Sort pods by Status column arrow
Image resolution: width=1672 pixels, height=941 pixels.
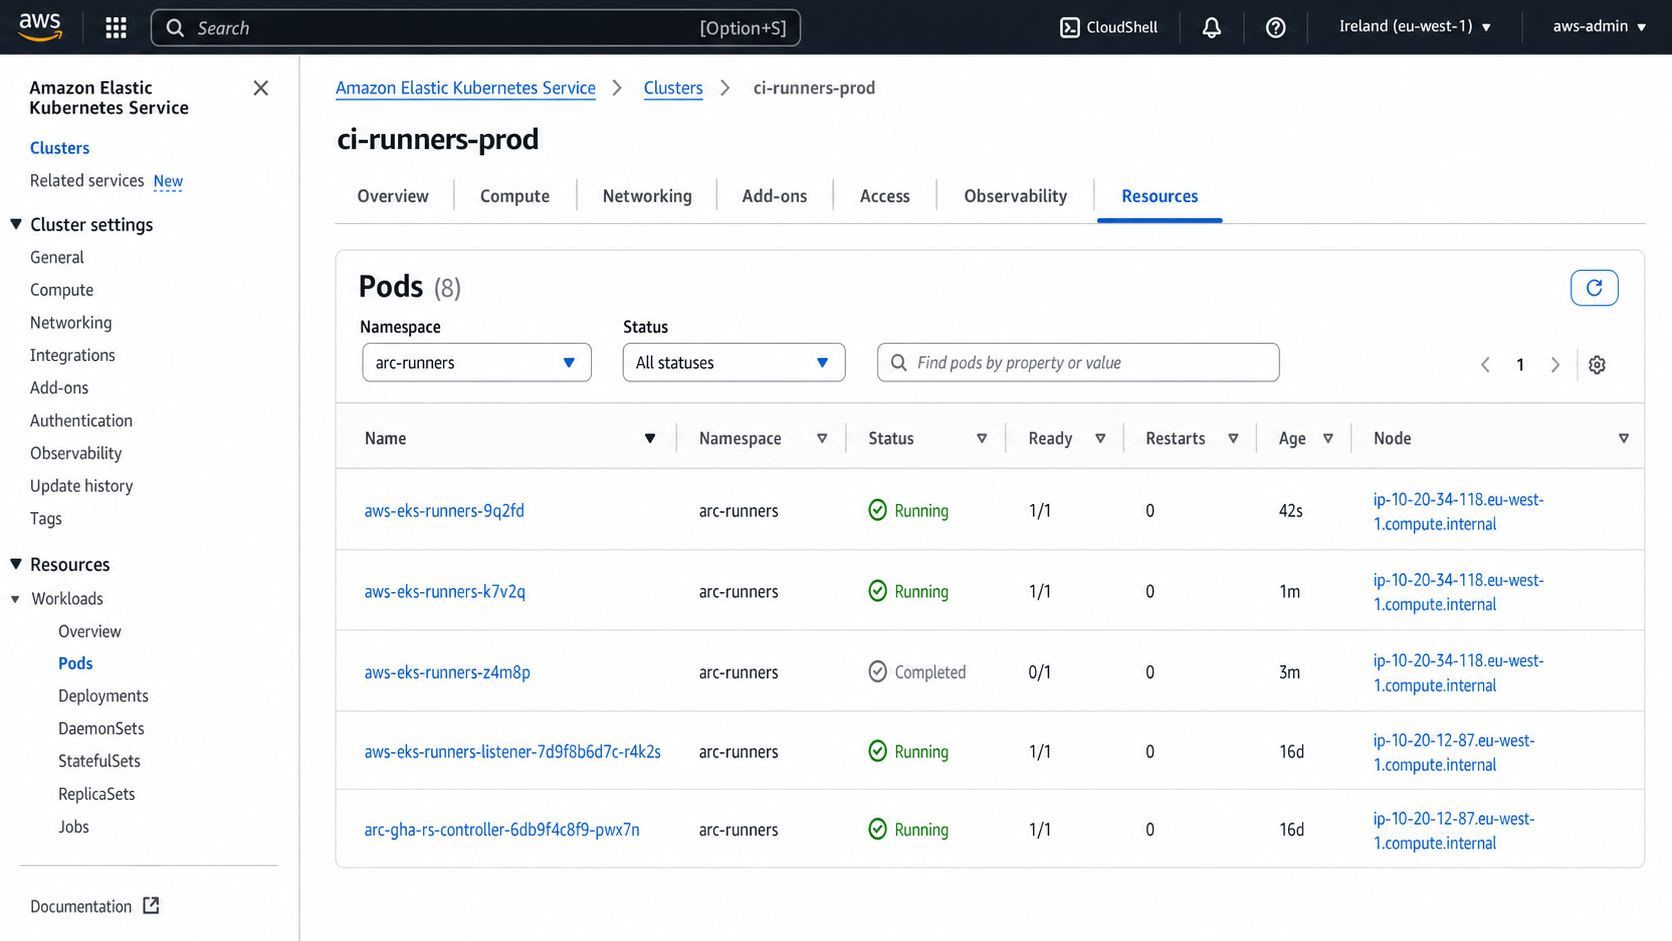pos(982,438)
